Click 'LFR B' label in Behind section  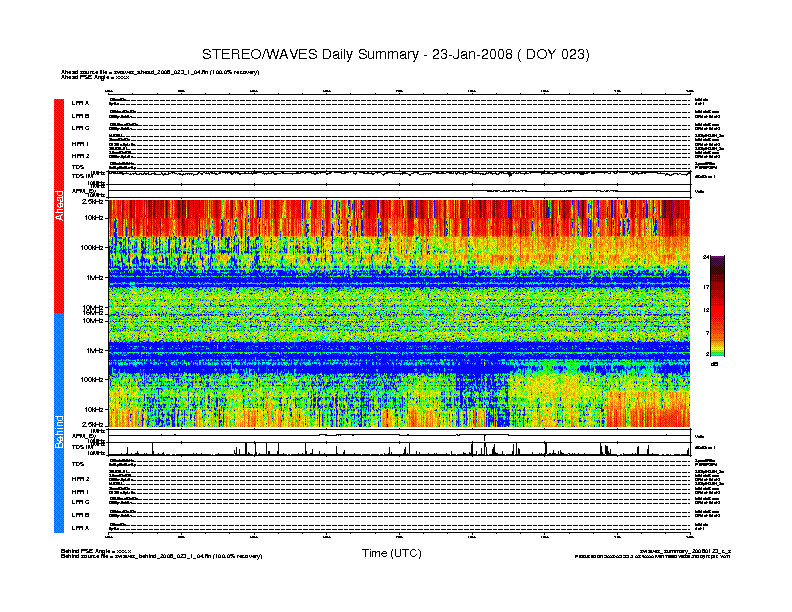(x=80, y=515)
